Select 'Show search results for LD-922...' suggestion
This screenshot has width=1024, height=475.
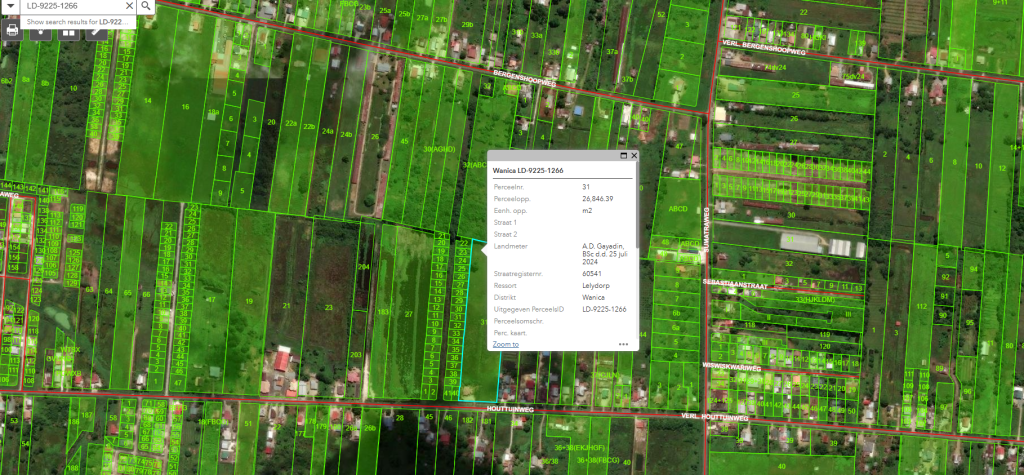click(75, 21)
